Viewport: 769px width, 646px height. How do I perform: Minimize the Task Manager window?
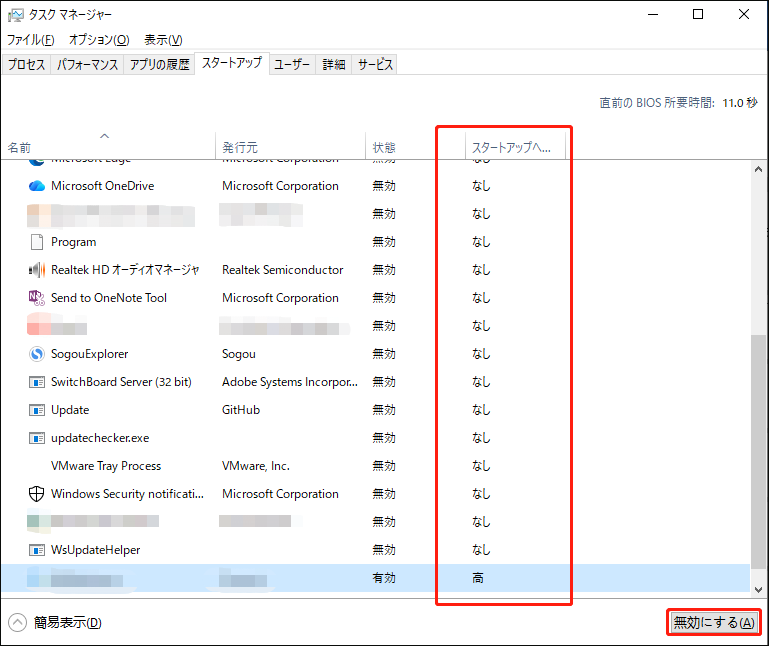[653, 15]
